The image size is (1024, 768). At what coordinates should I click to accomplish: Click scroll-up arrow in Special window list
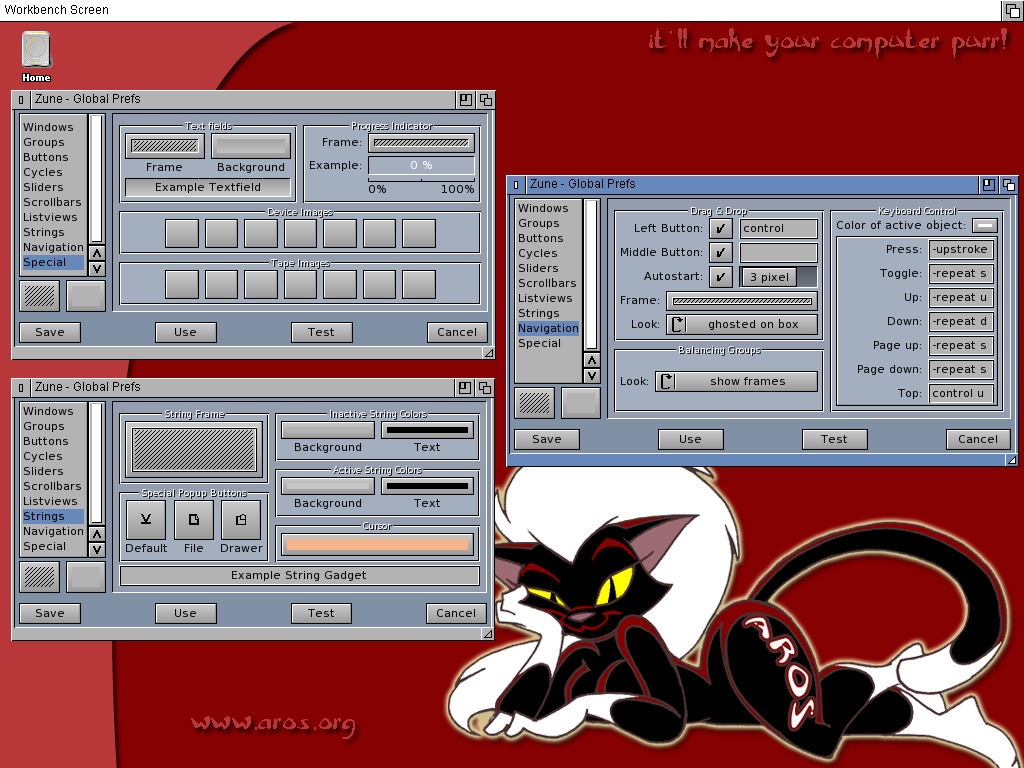coord(97,253)
